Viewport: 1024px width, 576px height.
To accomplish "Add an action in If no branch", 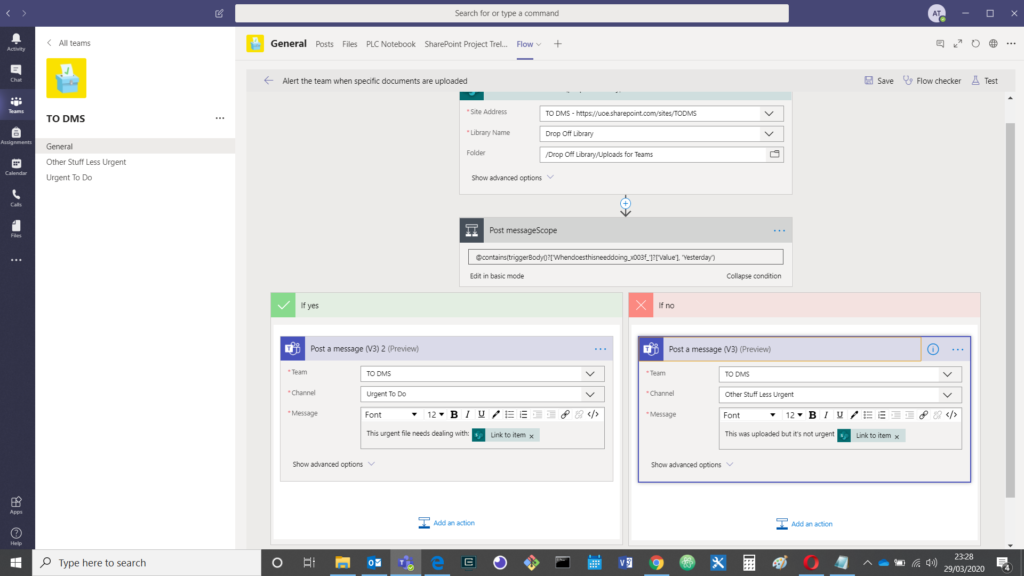I will [805, 524].
